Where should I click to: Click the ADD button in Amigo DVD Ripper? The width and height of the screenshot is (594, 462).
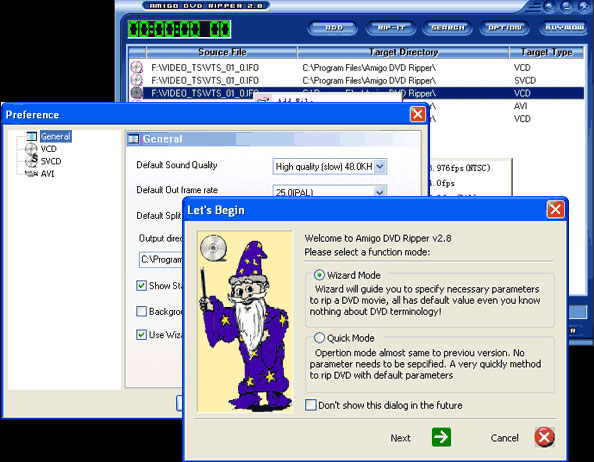click(333, 28)
